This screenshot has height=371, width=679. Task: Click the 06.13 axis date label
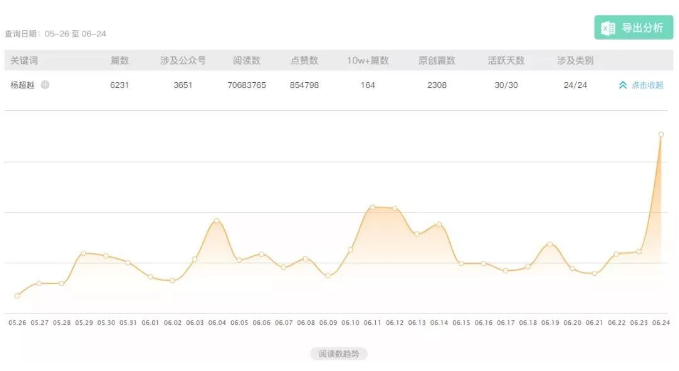(x=417, y=323)
